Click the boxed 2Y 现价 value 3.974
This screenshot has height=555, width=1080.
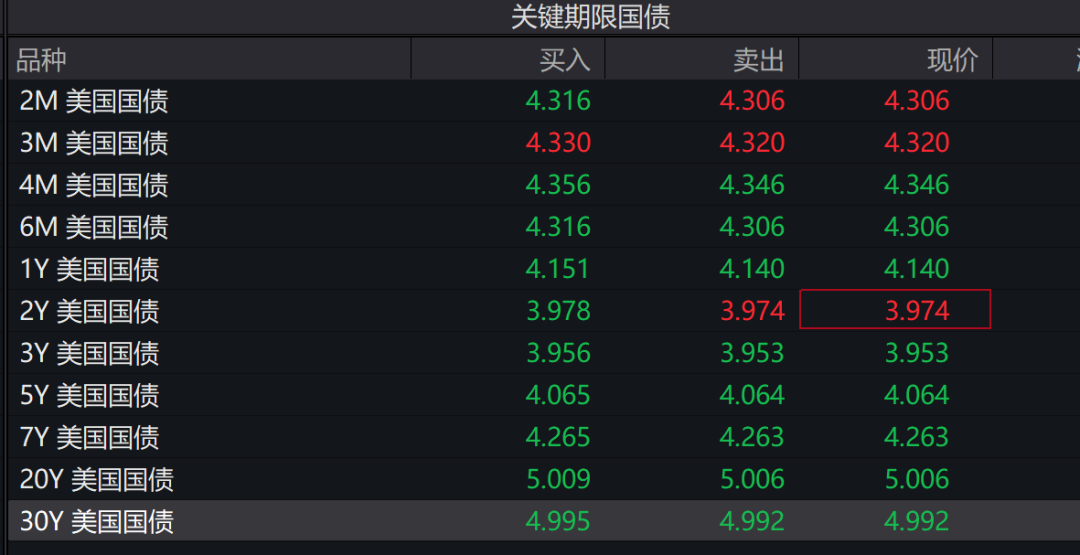[917, 311]
